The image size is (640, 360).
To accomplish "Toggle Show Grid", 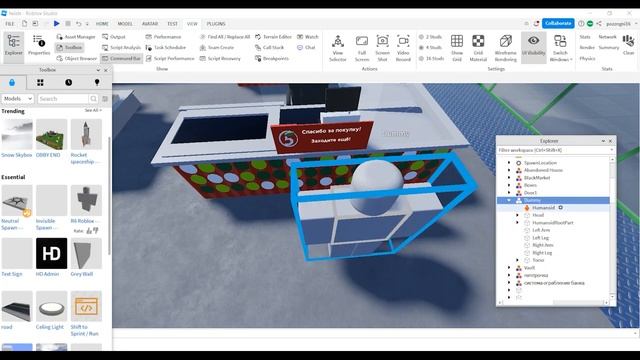I will (457, 48).
